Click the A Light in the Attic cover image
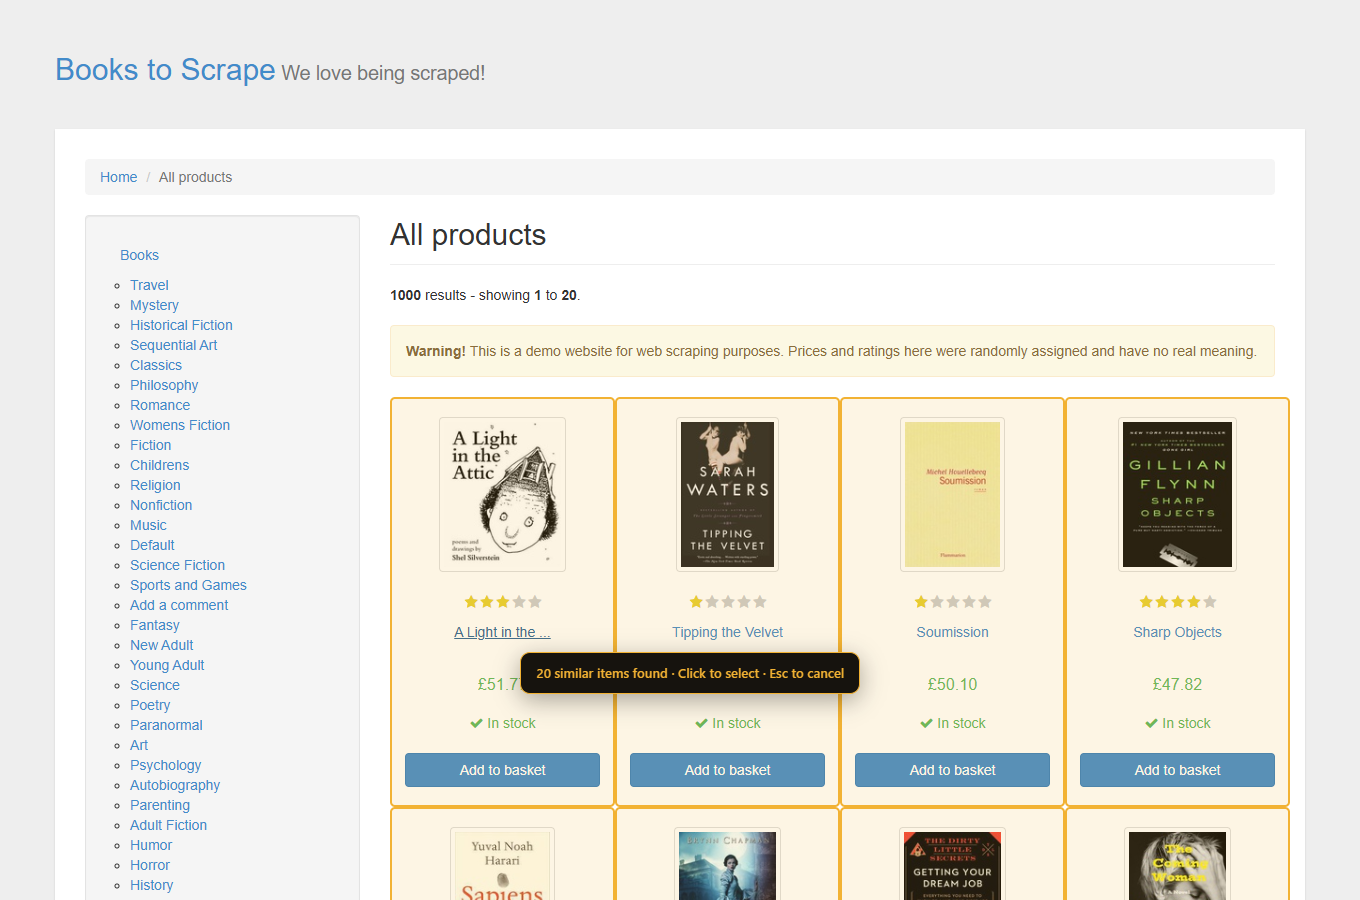 coord(502,494)
